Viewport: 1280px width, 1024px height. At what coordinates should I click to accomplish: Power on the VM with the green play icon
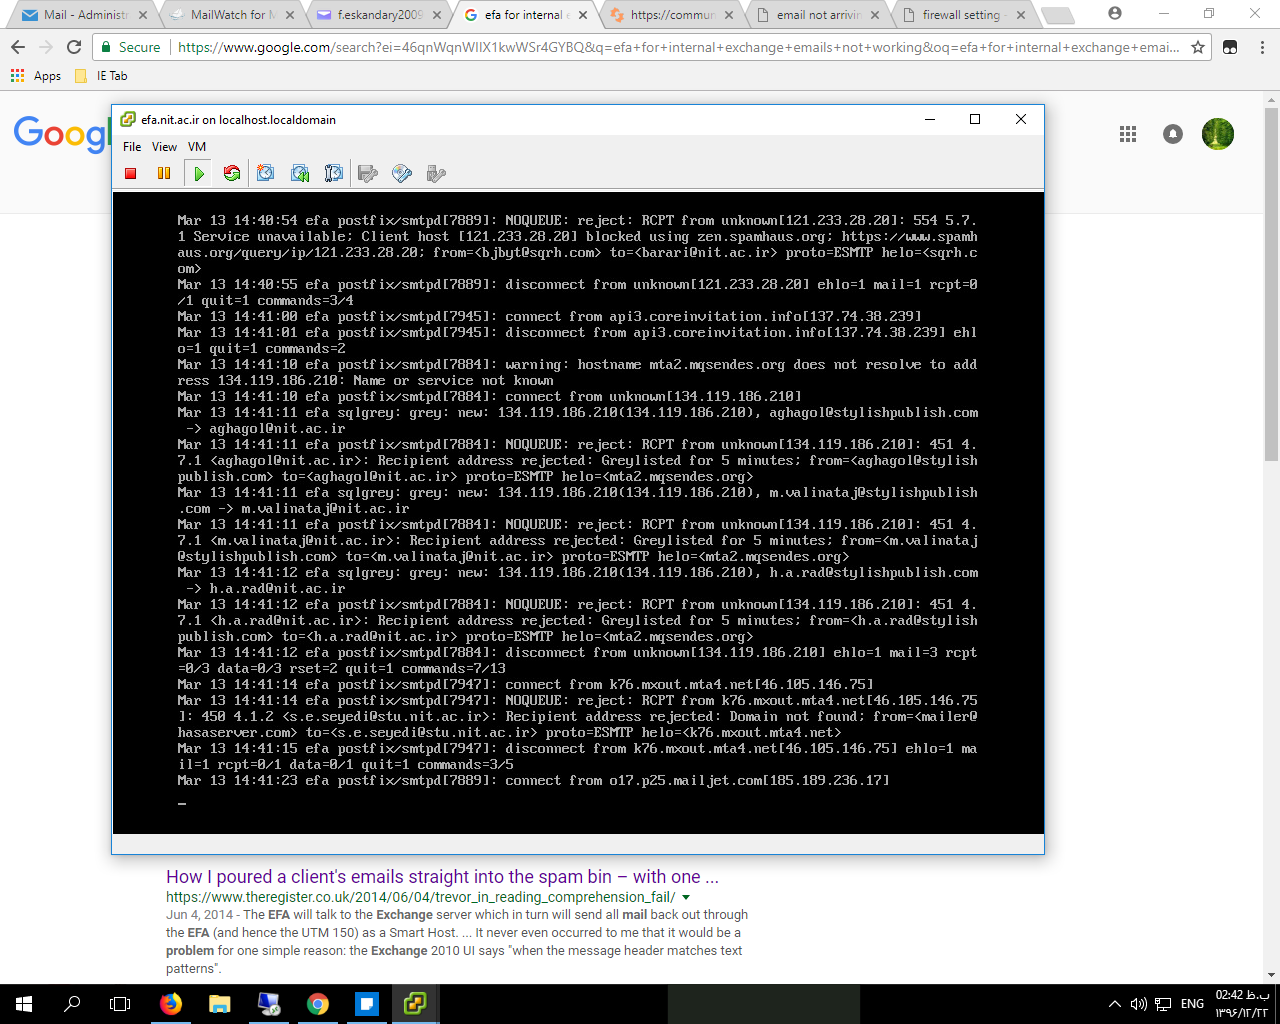point(198,173)
